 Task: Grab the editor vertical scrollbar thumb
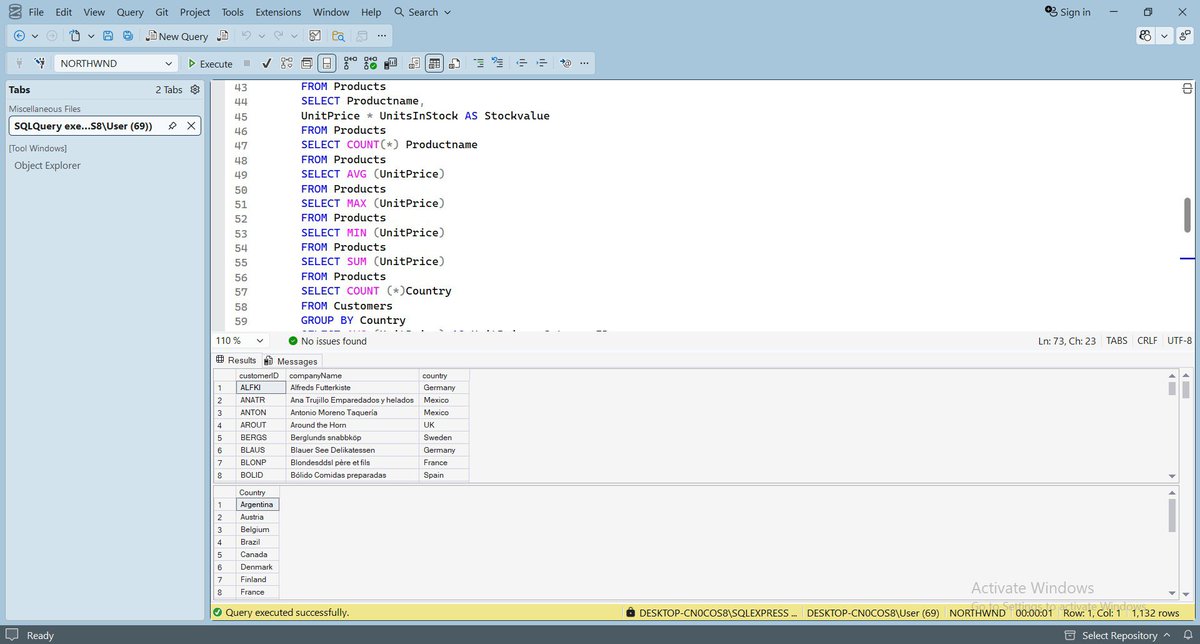pyautogui.click(x=1187, y=214)
